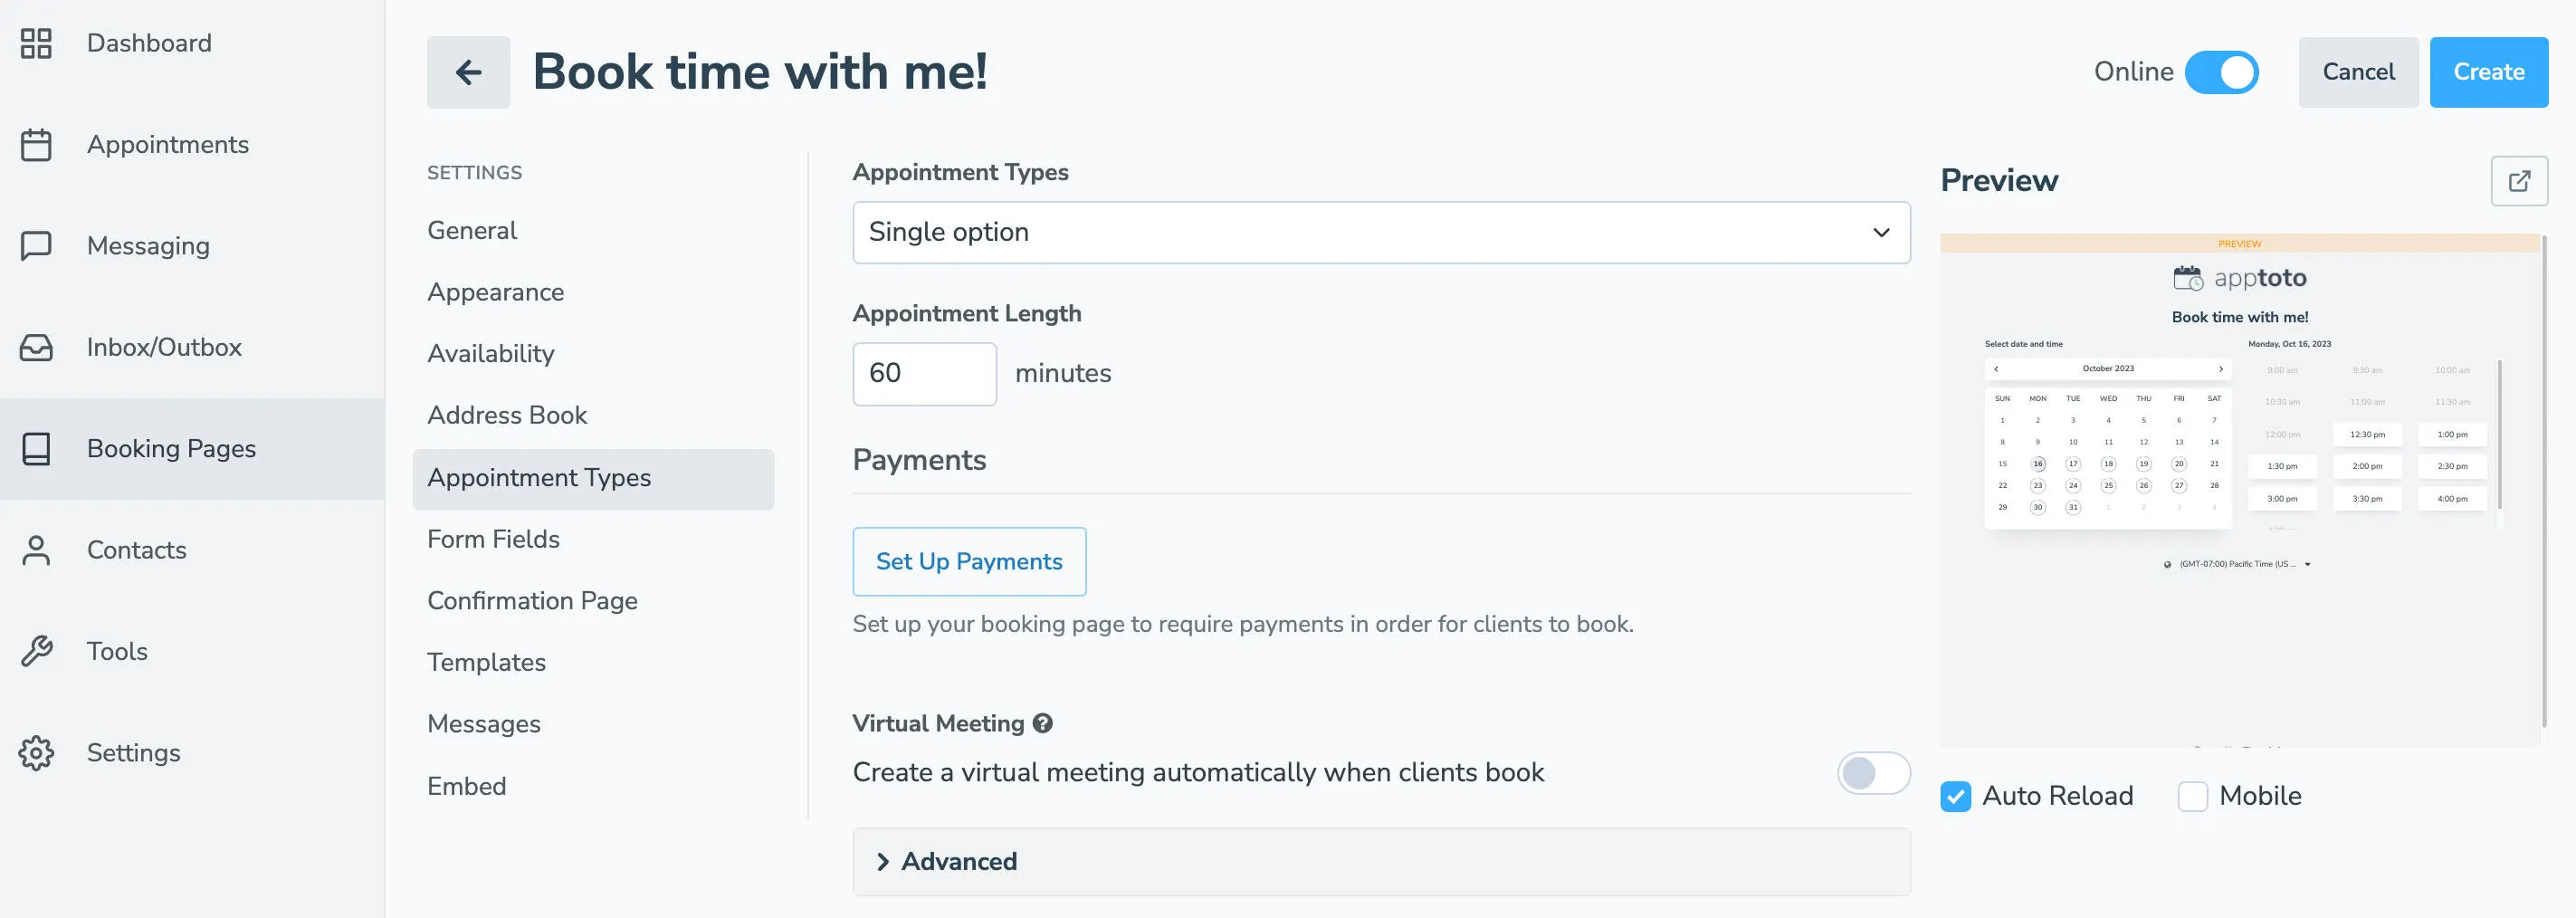Viewport: 2576px width, 918px height.
Task: Select the Appointments calendar icon
Action: (37, 144)
